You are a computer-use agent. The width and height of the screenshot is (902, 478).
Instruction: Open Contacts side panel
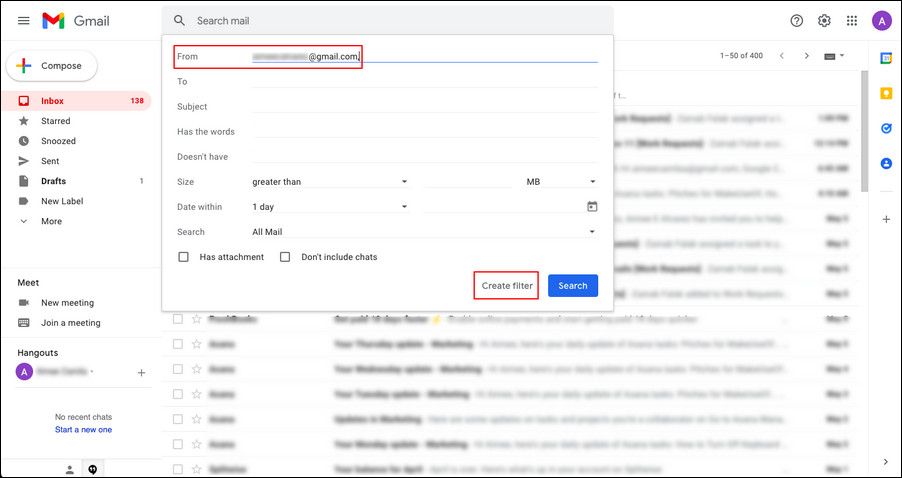click(886, 163)
